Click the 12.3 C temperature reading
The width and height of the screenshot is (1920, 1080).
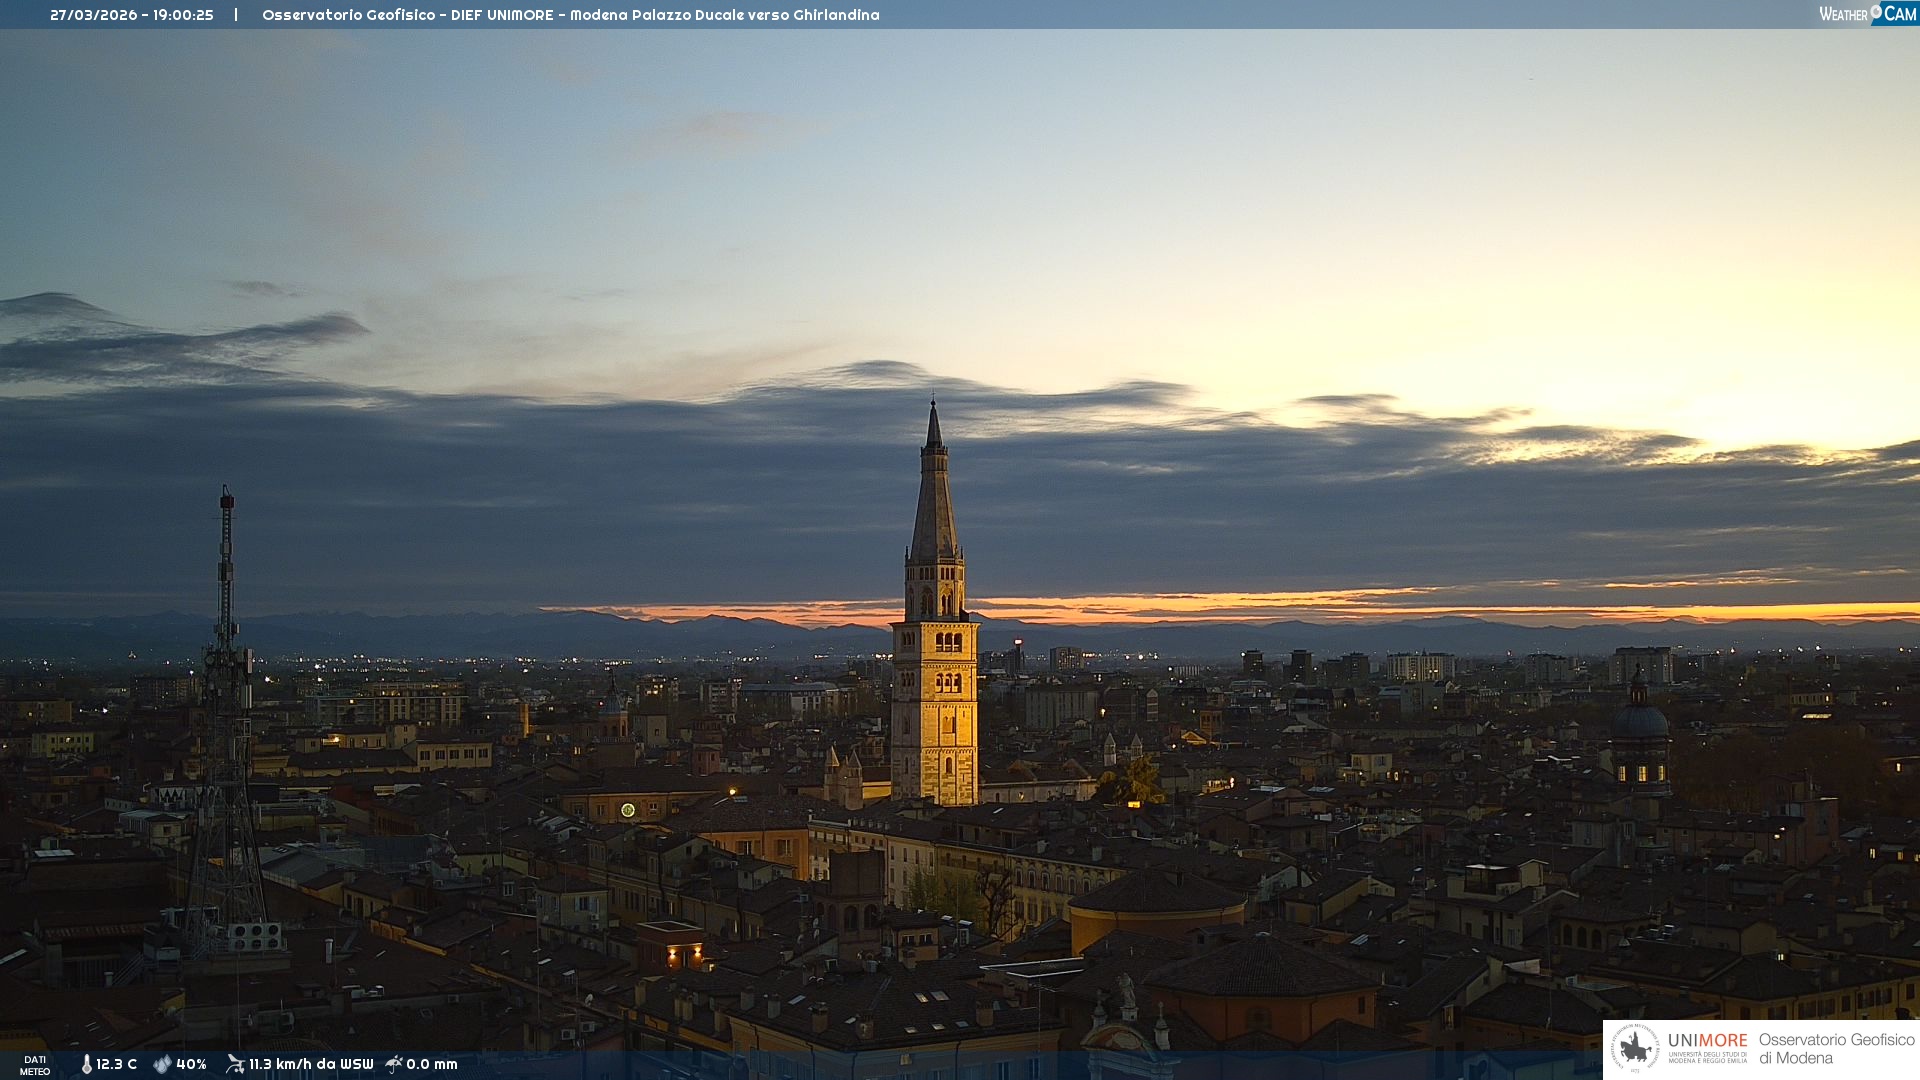point(116,1064)
